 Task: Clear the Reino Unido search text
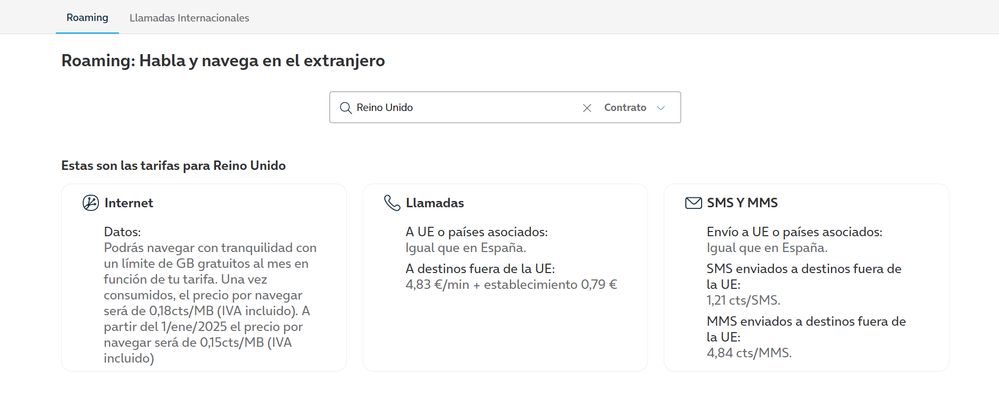point(587,108)
